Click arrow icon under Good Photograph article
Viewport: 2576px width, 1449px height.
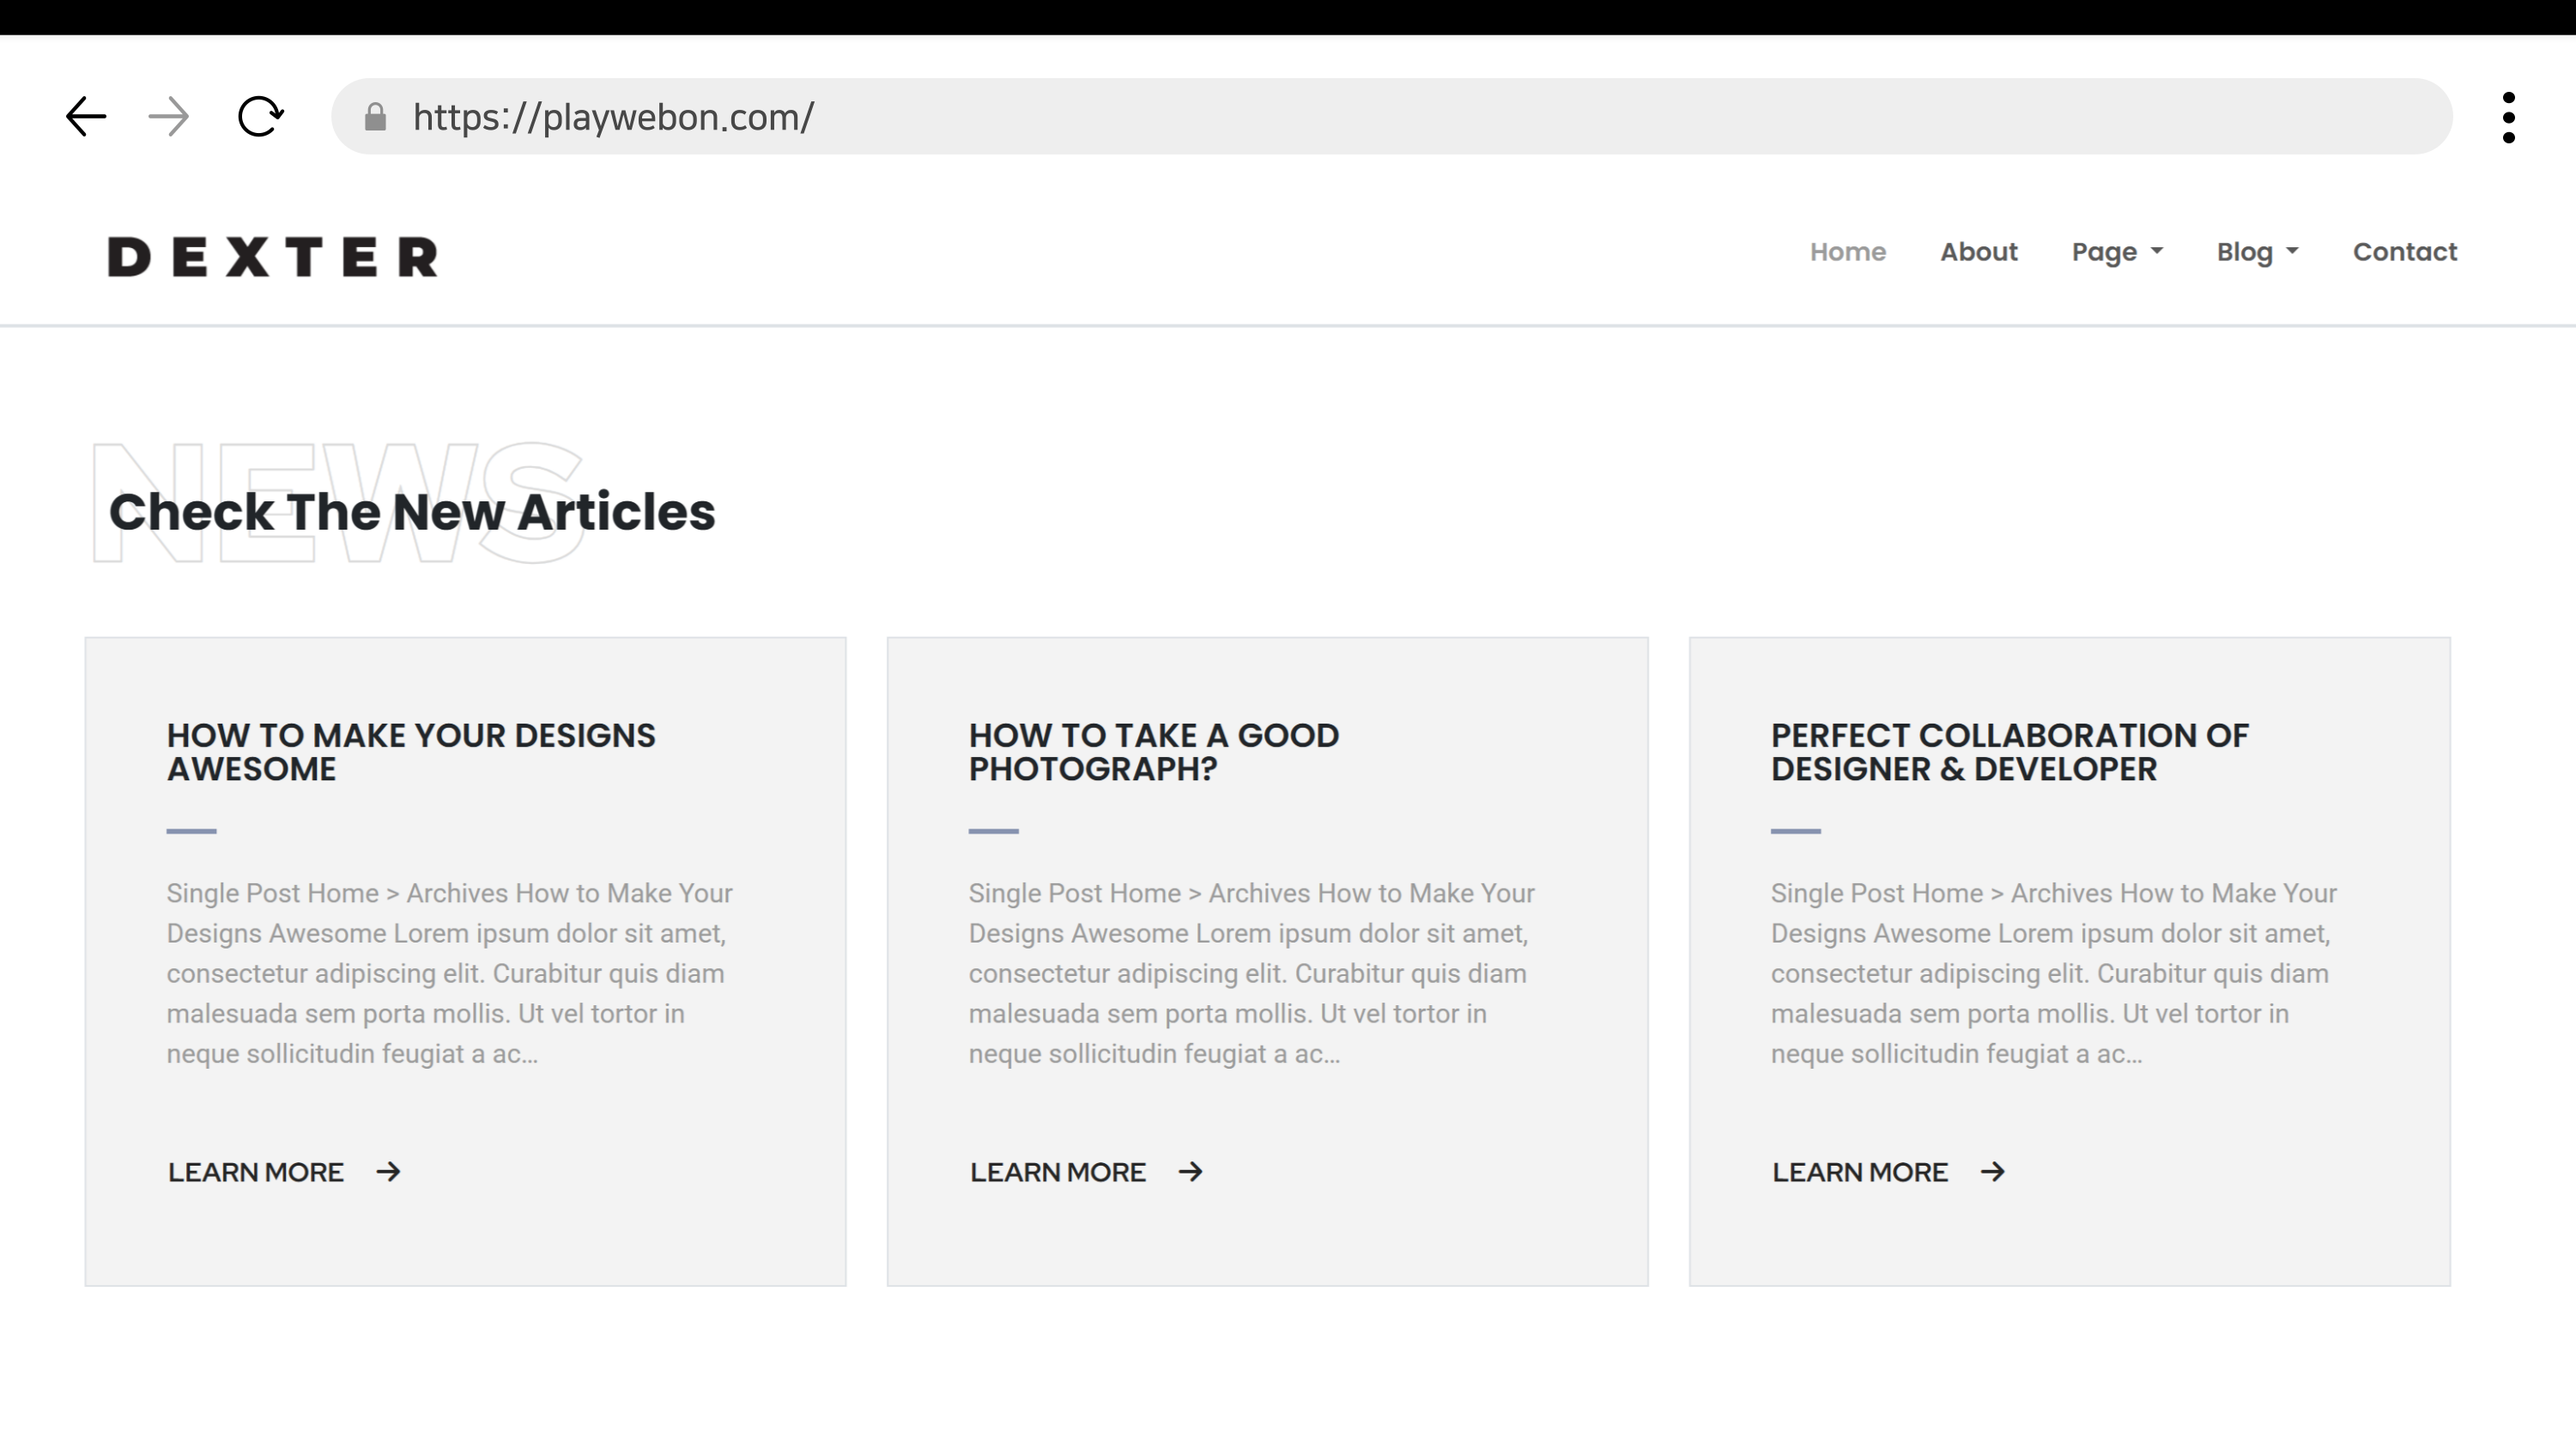coord(1190,1172)
